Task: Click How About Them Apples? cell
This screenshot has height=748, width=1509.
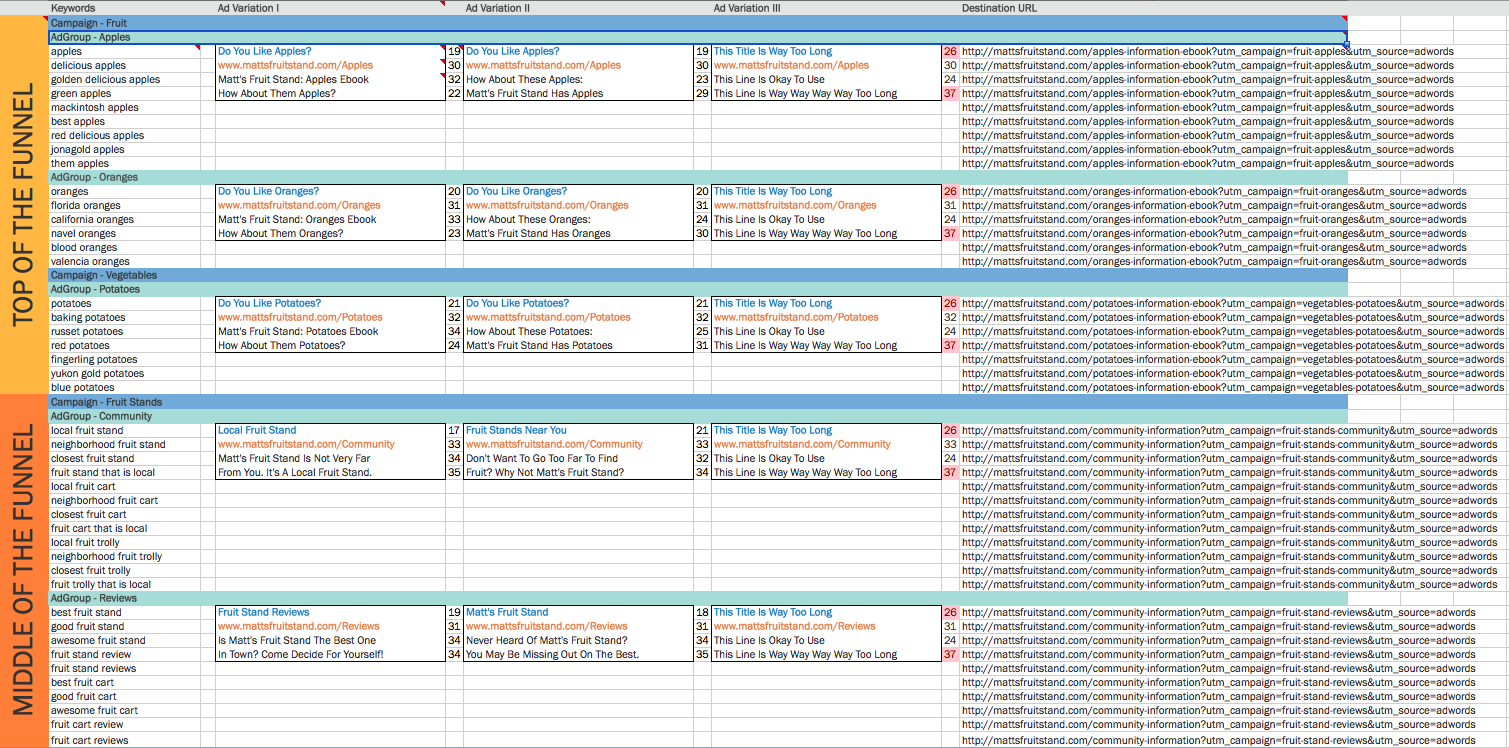Action: pyautogui.click(x=330, y=93)
